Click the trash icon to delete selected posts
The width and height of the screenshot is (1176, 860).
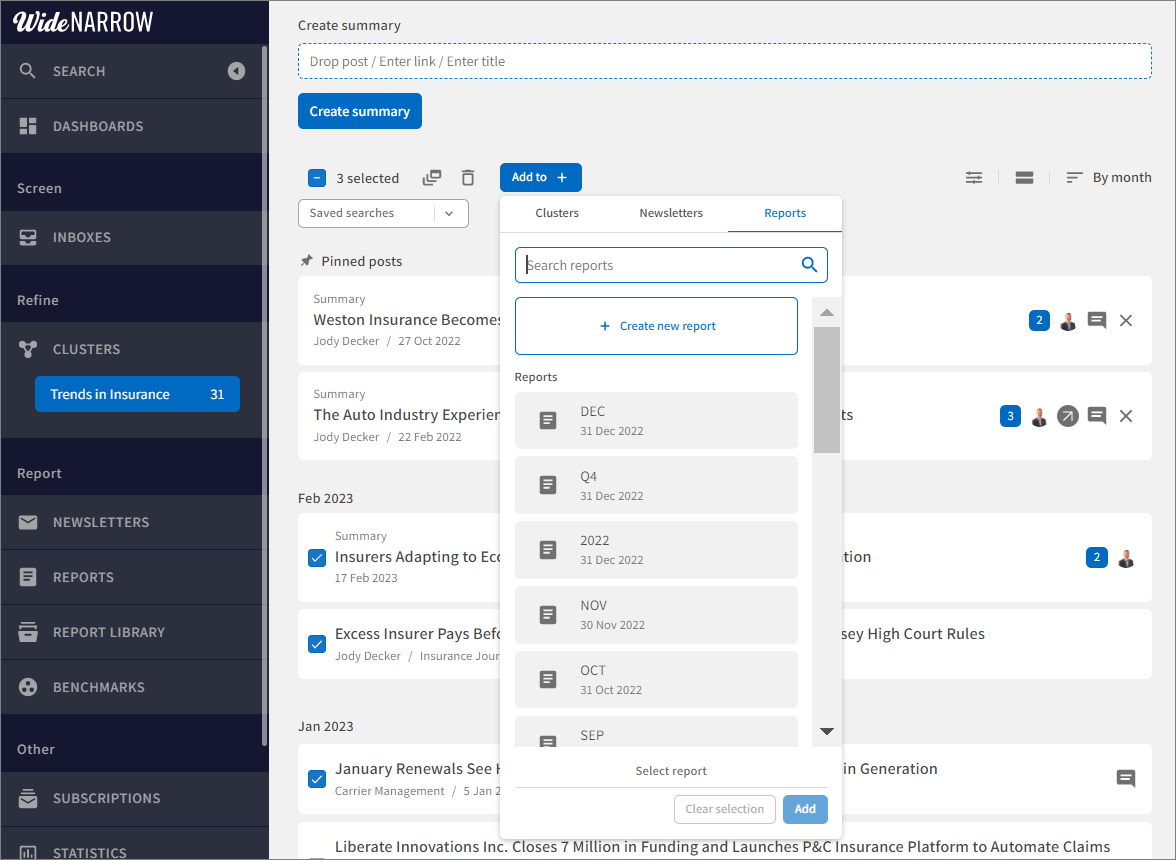tap(468, 177)
